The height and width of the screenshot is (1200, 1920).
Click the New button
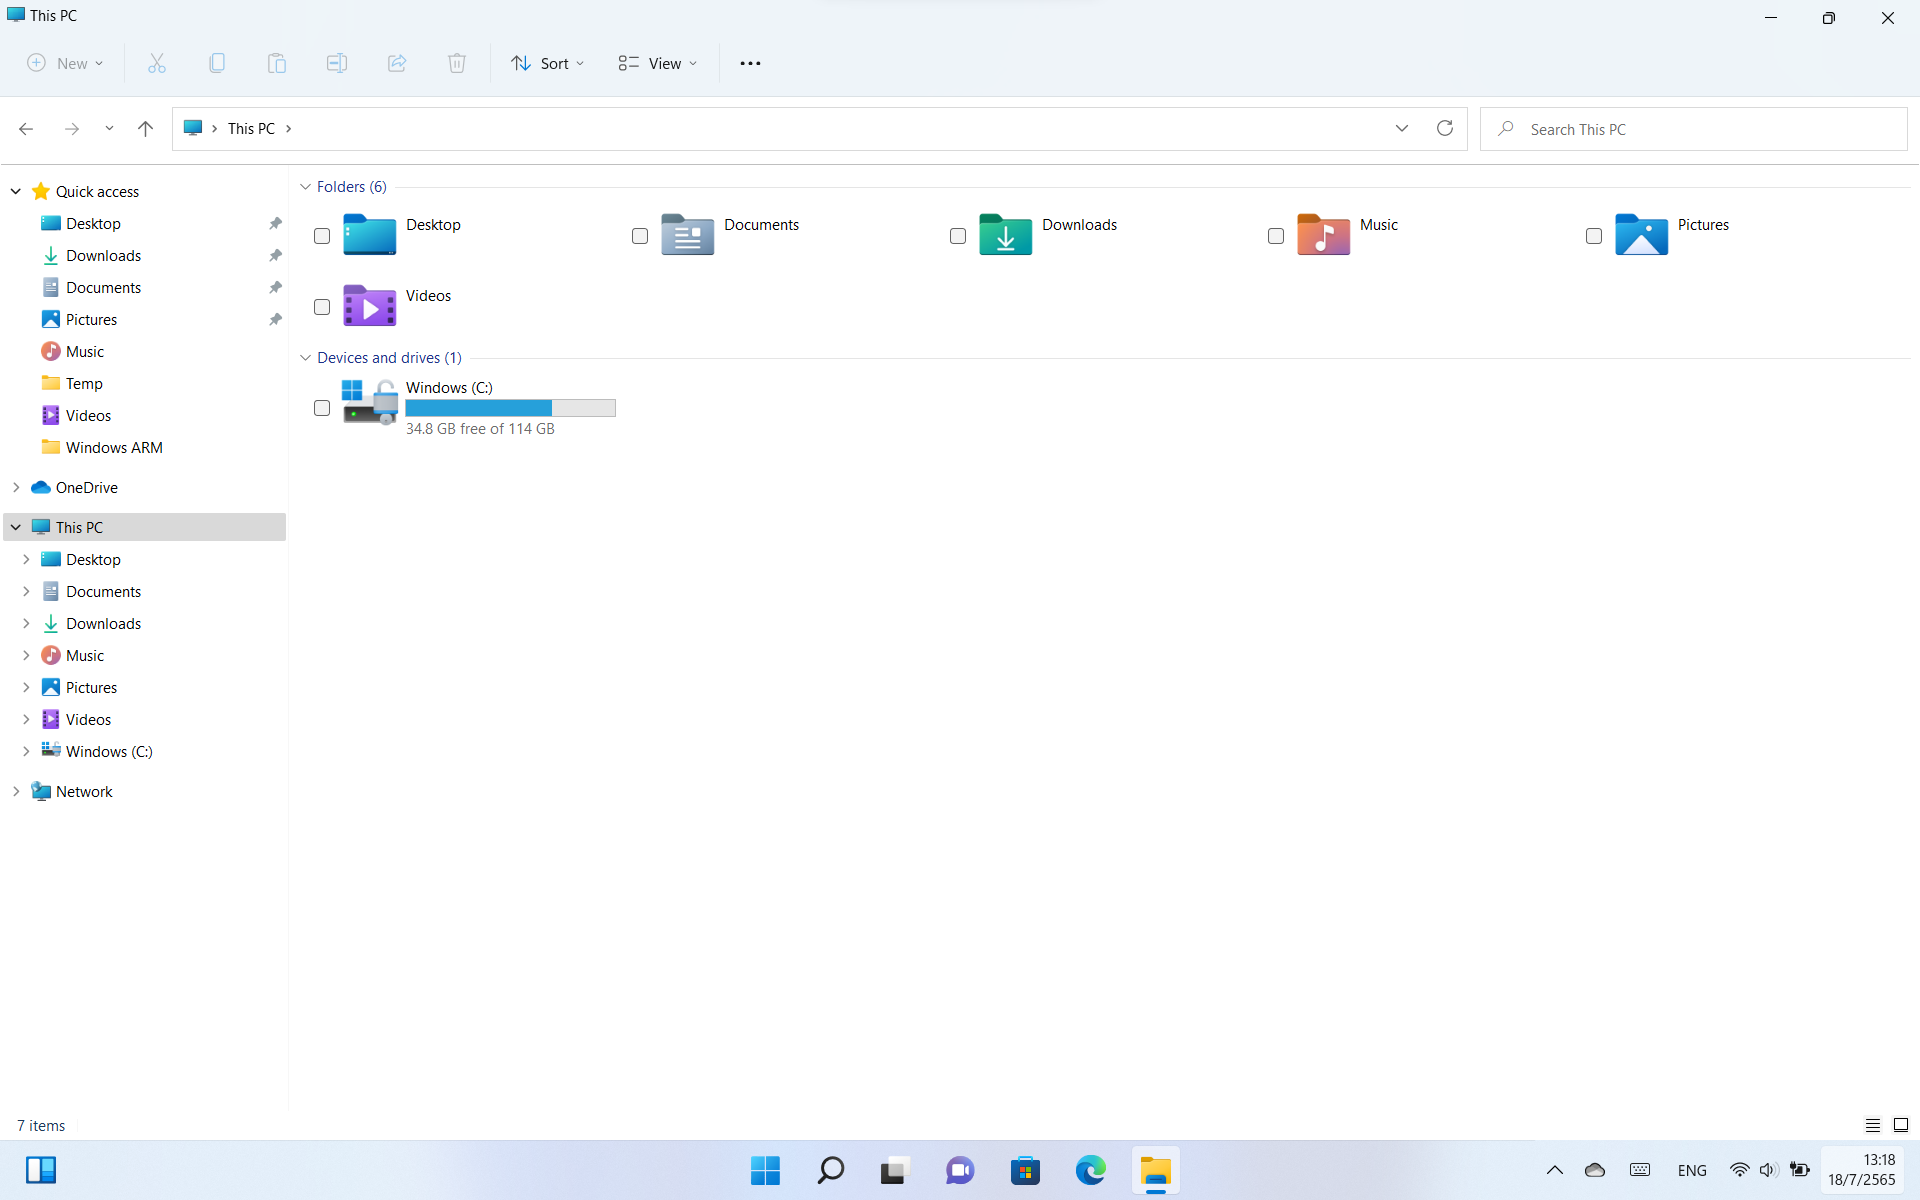pyautogui.click(x=65, y=63)
